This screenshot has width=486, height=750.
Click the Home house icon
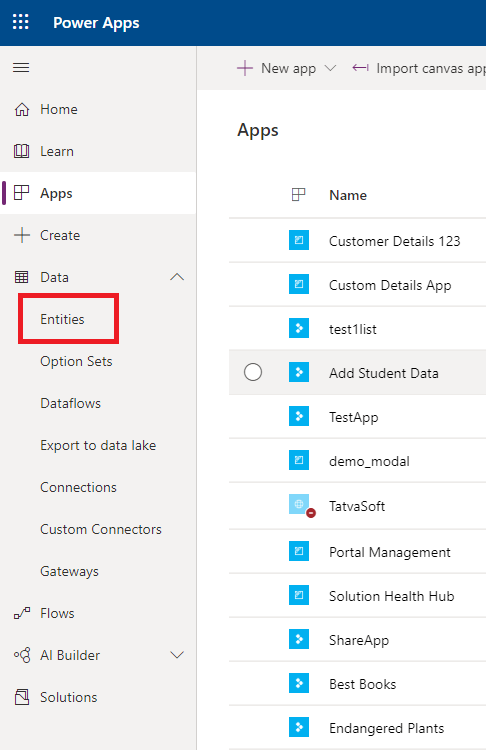22,110
